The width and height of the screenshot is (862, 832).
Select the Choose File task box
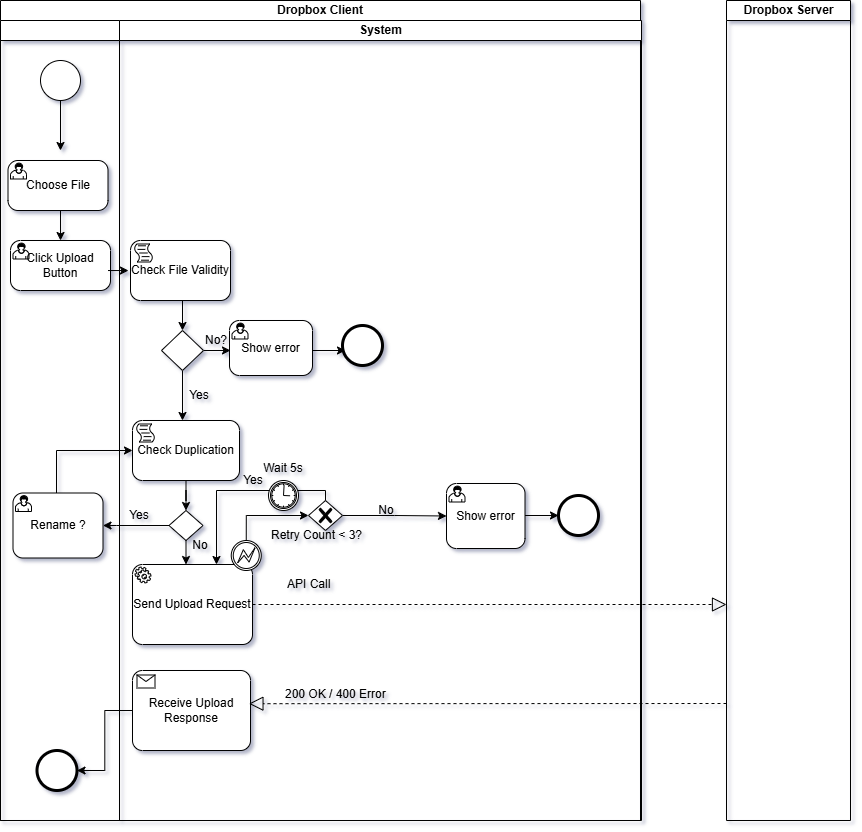(58, 185)
